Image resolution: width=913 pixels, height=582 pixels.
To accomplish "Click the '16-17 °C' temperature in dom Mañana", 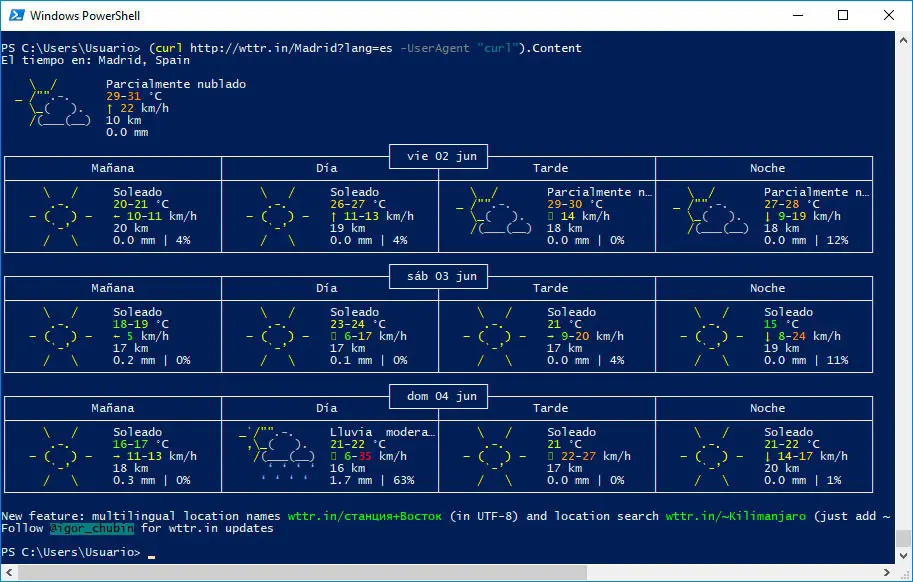I will click(x=141, y=444).
